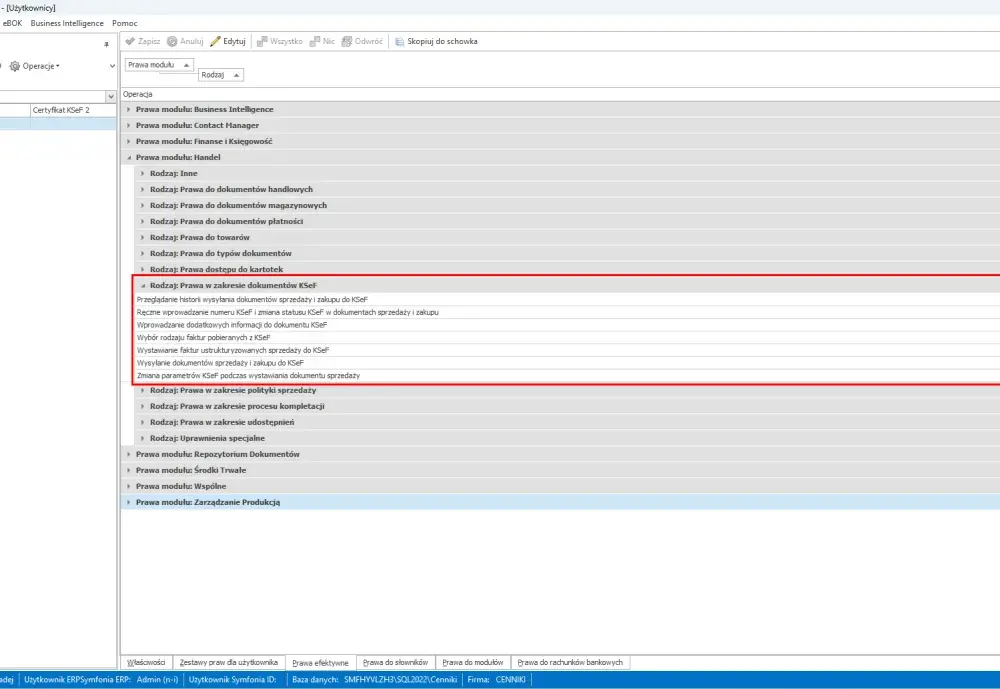The width and height of the screenshot is (1000, 689).
Task: Switch to Prawa do rachunków bankowych tab
Action: tap(570, 662)
